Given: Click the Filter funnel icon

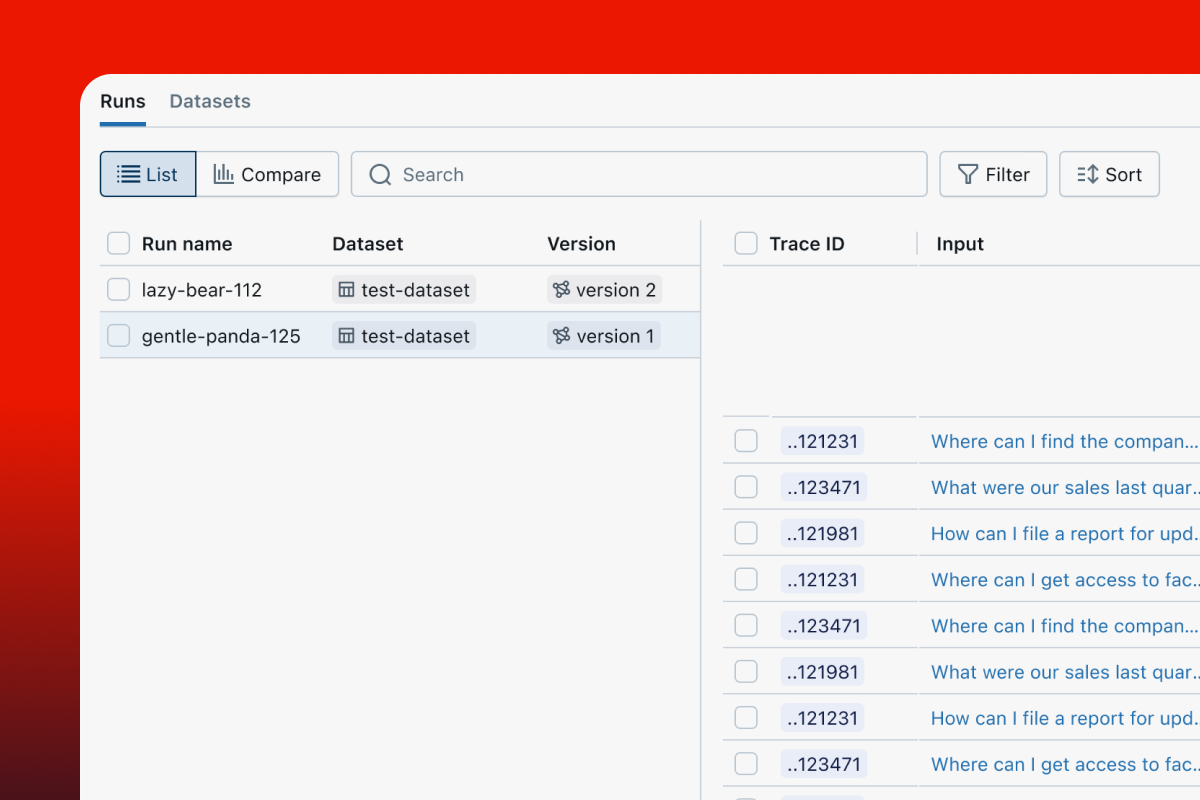Looking at the screenshot, I should point(967,175).
